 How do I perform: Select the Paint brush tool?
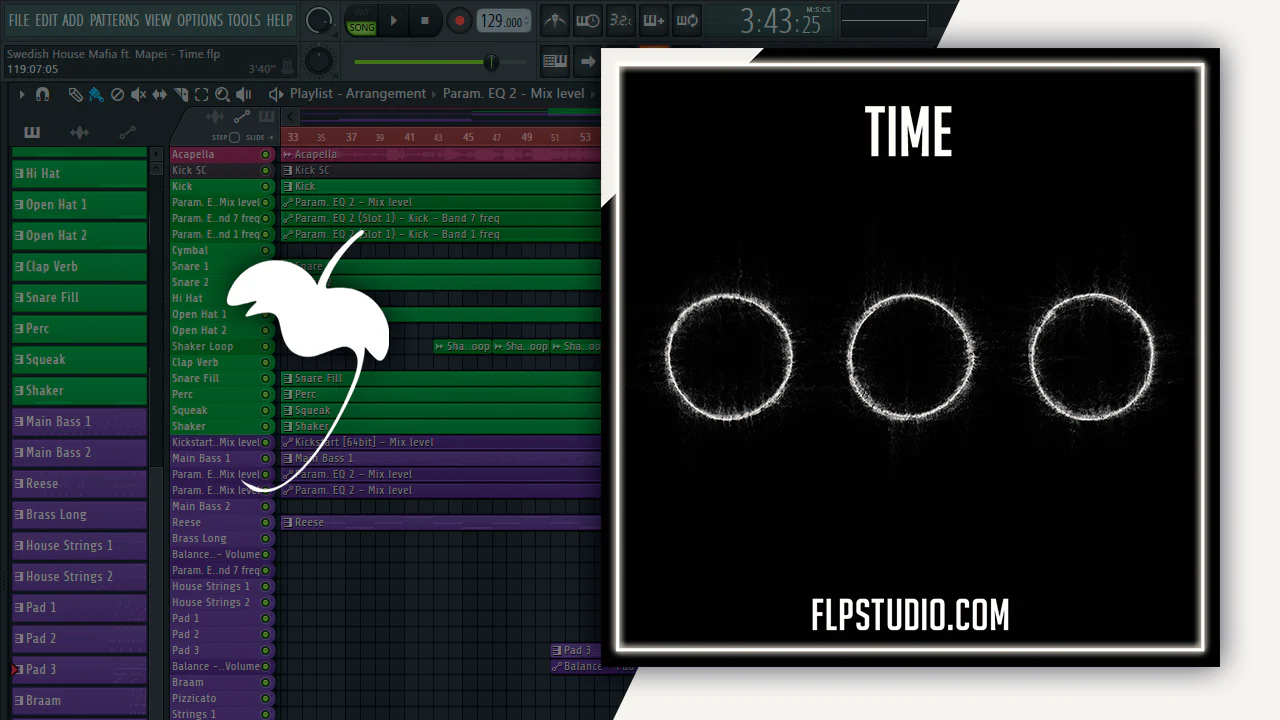pyautogui.click(x=96, y=94)
